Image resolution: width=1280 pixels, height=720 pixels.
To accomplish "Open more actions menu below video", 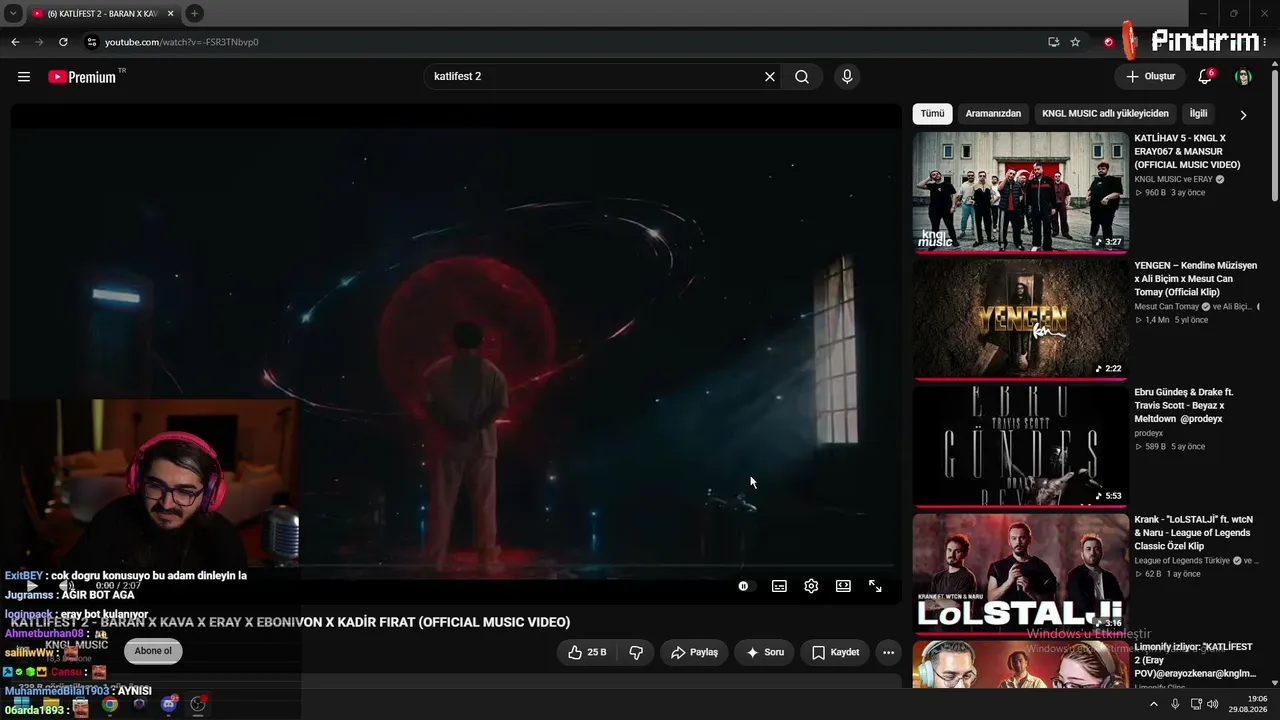I will (888, 652).
